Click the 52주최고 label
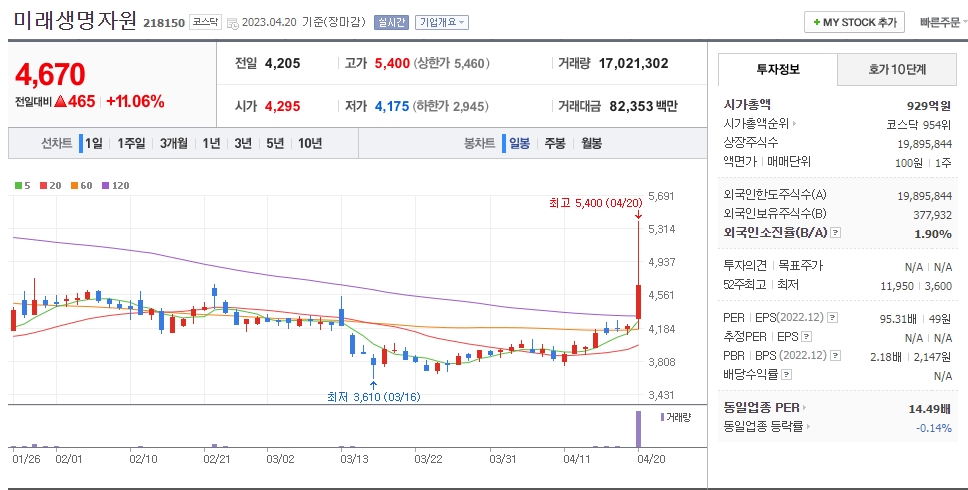The image size is (968, 490). coord(745,285)
